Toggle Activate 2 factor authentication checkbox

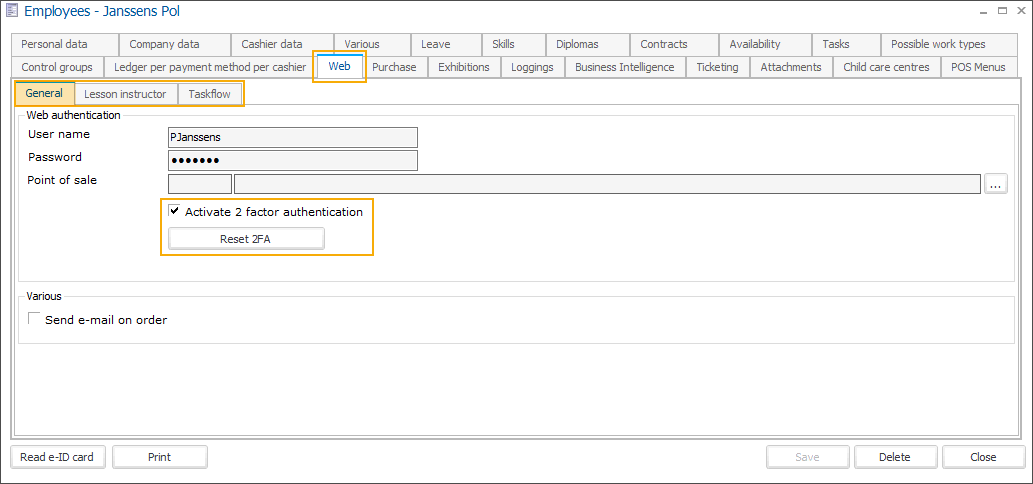(x=175, y=212)
